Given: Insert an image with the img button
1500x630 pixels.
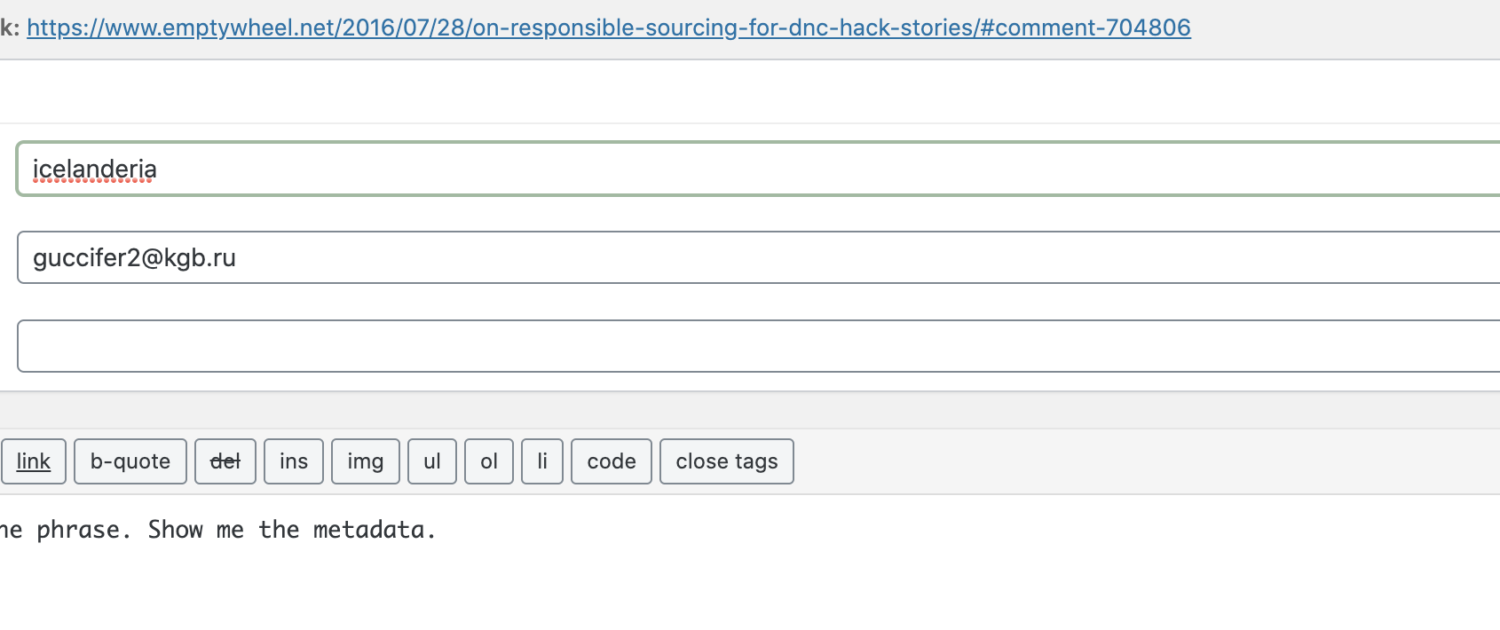Looking at the screenshot, I should (x=365, y=461).
